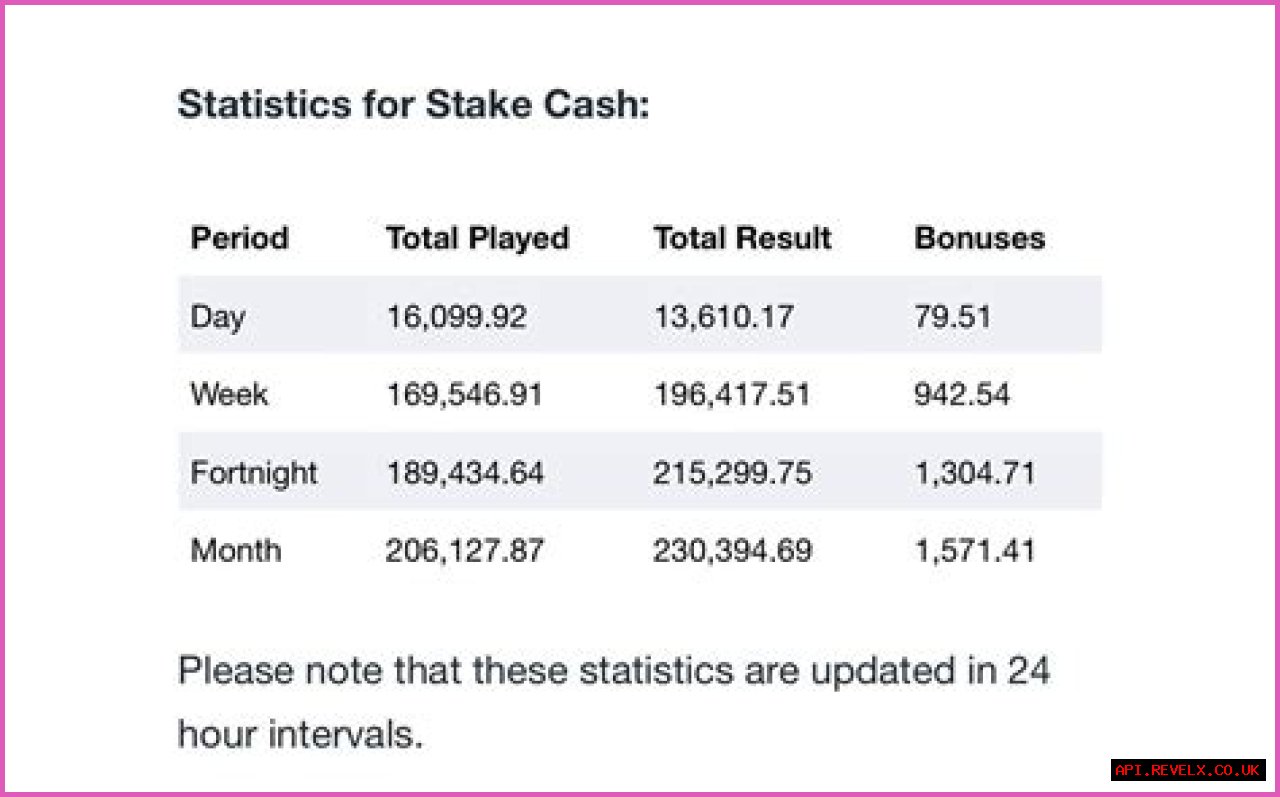Click the Period column header
This screenshot has width=1280, height=797.
[x=239, y=238]
